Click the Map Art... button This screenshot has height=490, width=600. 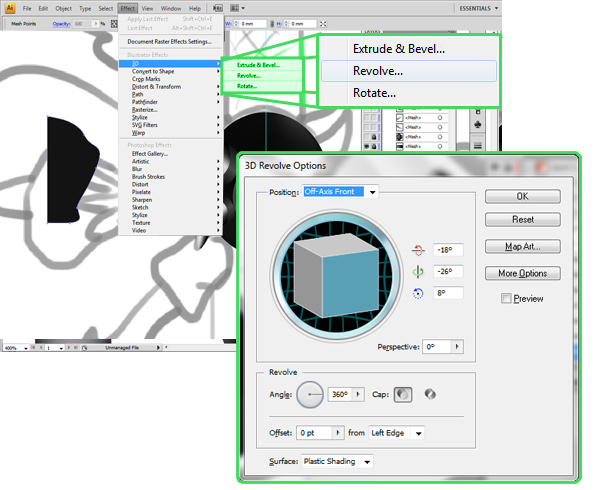coord(523,246)
